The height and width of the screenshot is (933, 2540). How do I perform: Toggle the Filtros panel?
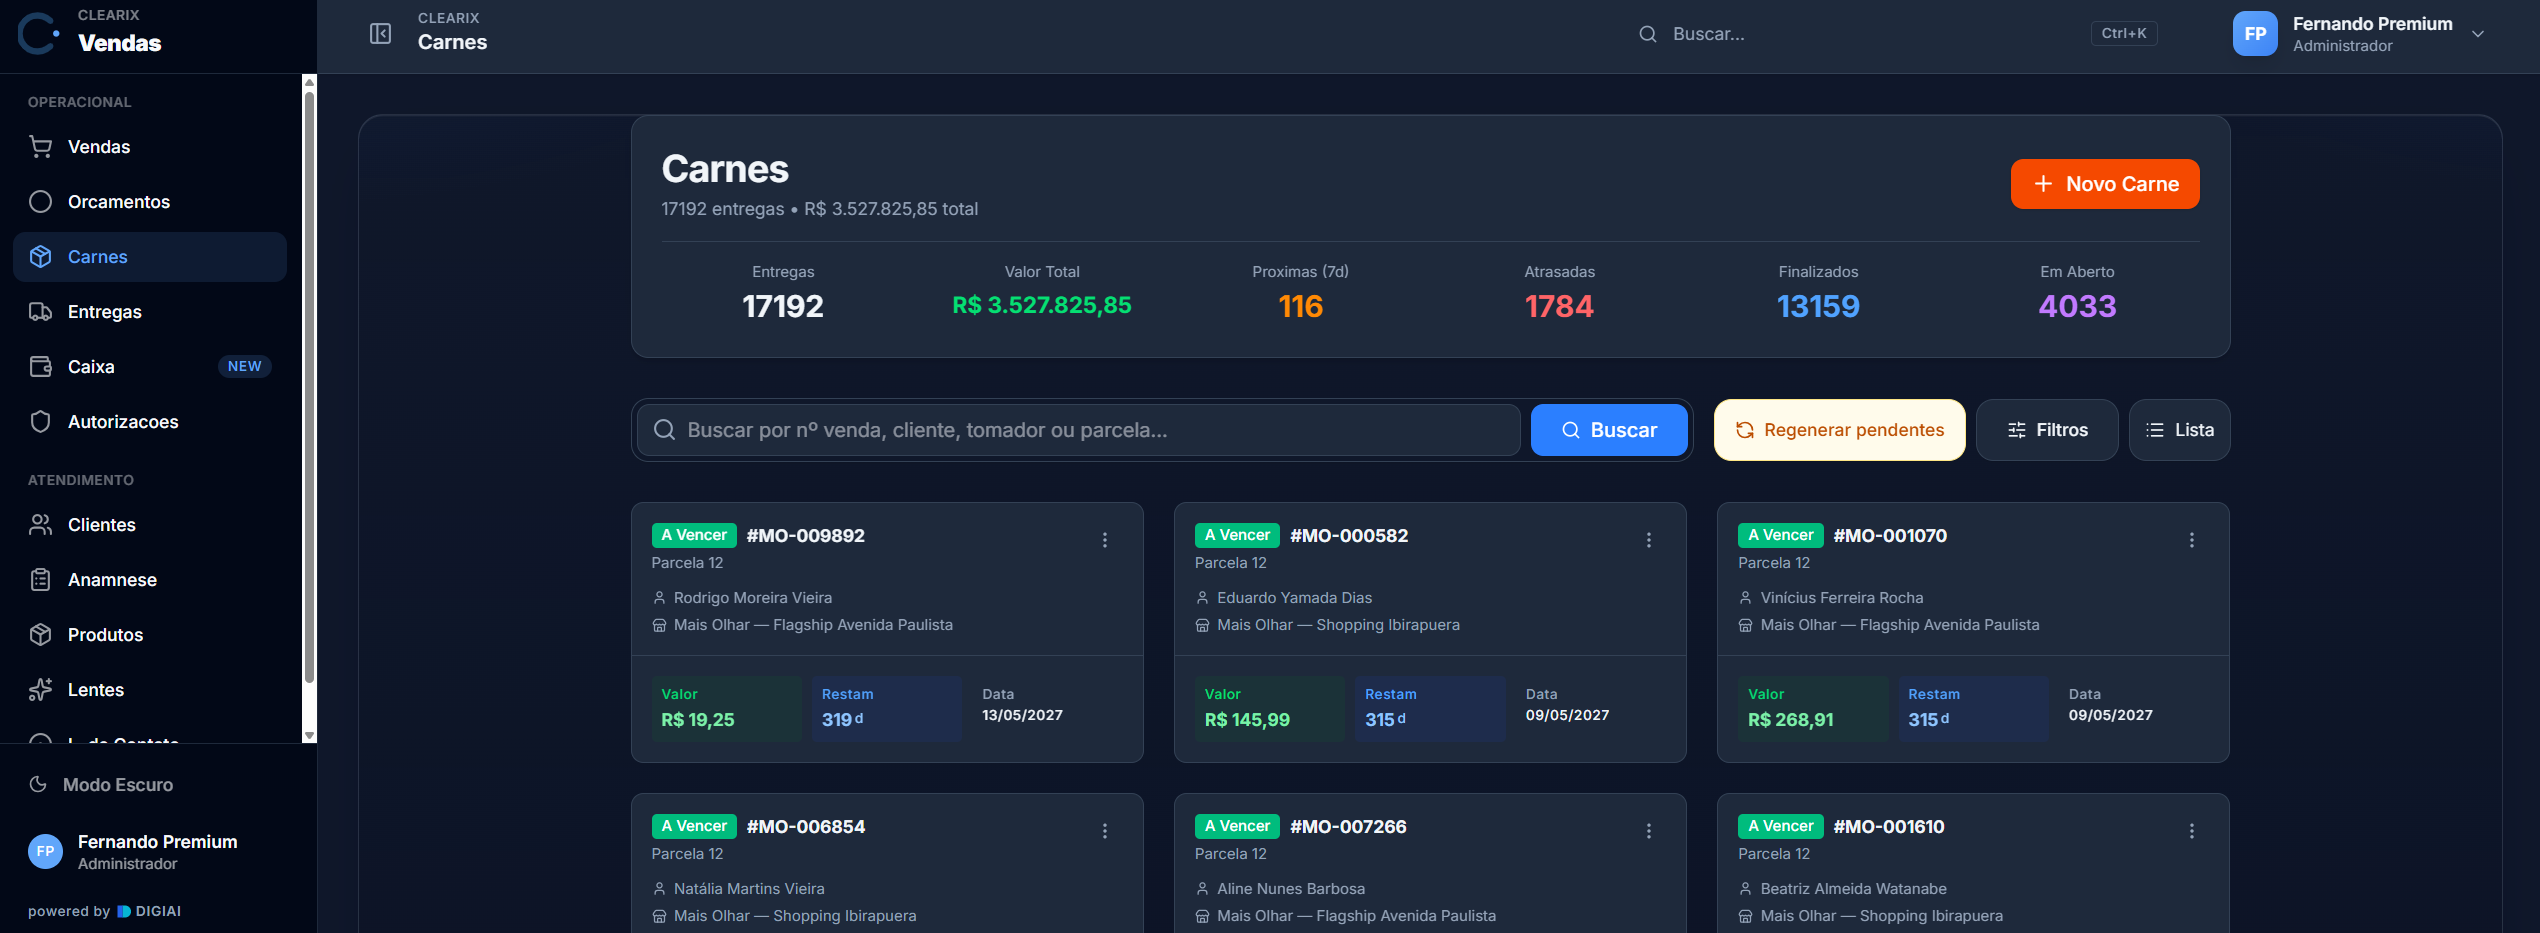point(2046,430)
